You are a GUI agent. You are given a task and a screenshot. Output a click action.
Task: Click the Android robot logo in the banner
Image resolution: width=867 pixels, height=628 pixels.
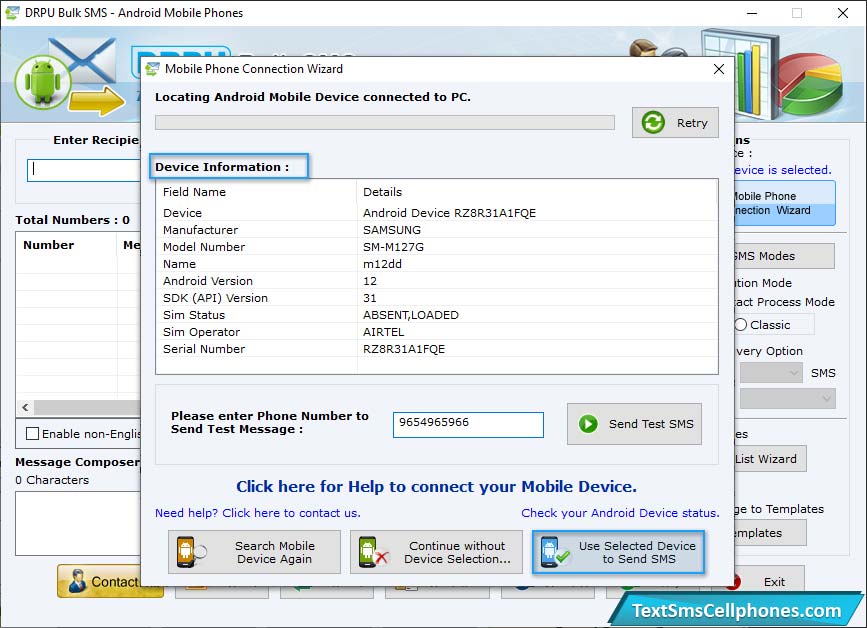43,82
